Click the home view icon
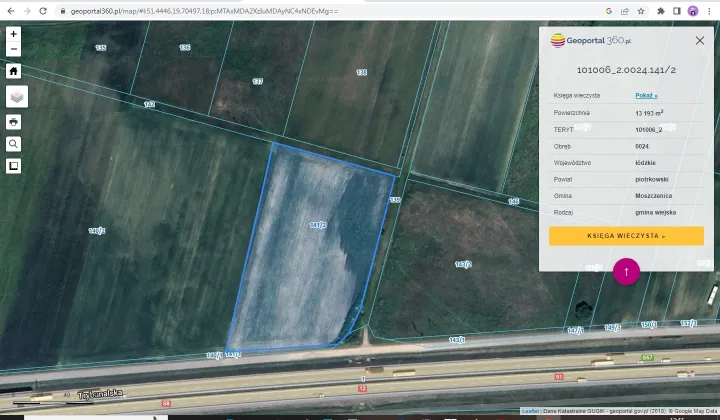The height and width of the screenshot is (420, 720). (14, 71)
